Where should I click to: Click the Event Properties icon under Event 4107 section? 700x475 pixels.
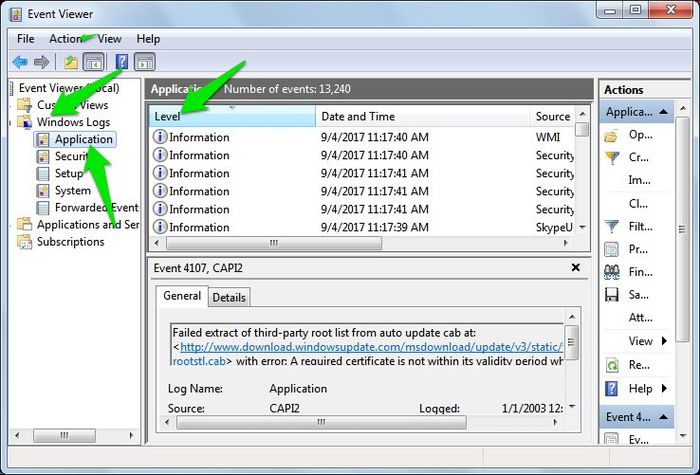(611, 438)
